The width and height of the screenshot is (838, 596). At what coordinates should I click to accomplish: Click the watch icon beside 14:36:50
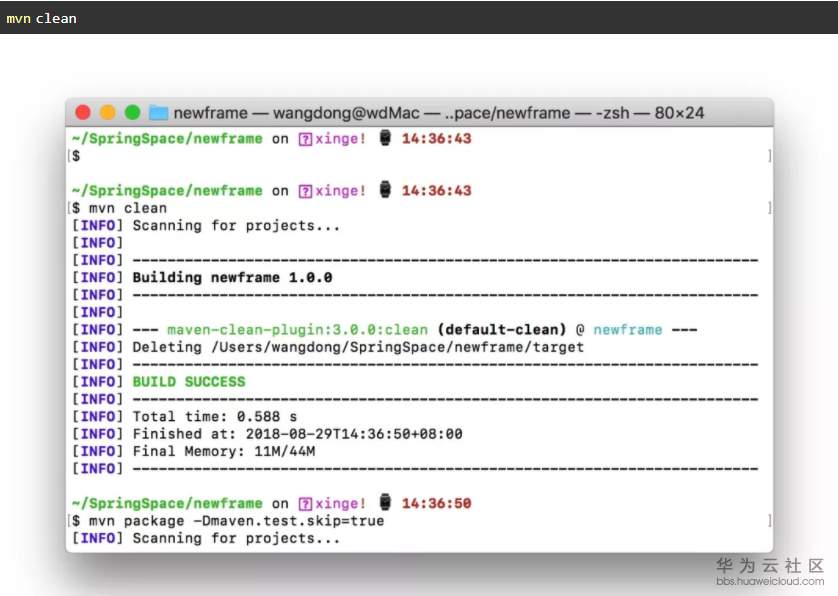(385, 502)
